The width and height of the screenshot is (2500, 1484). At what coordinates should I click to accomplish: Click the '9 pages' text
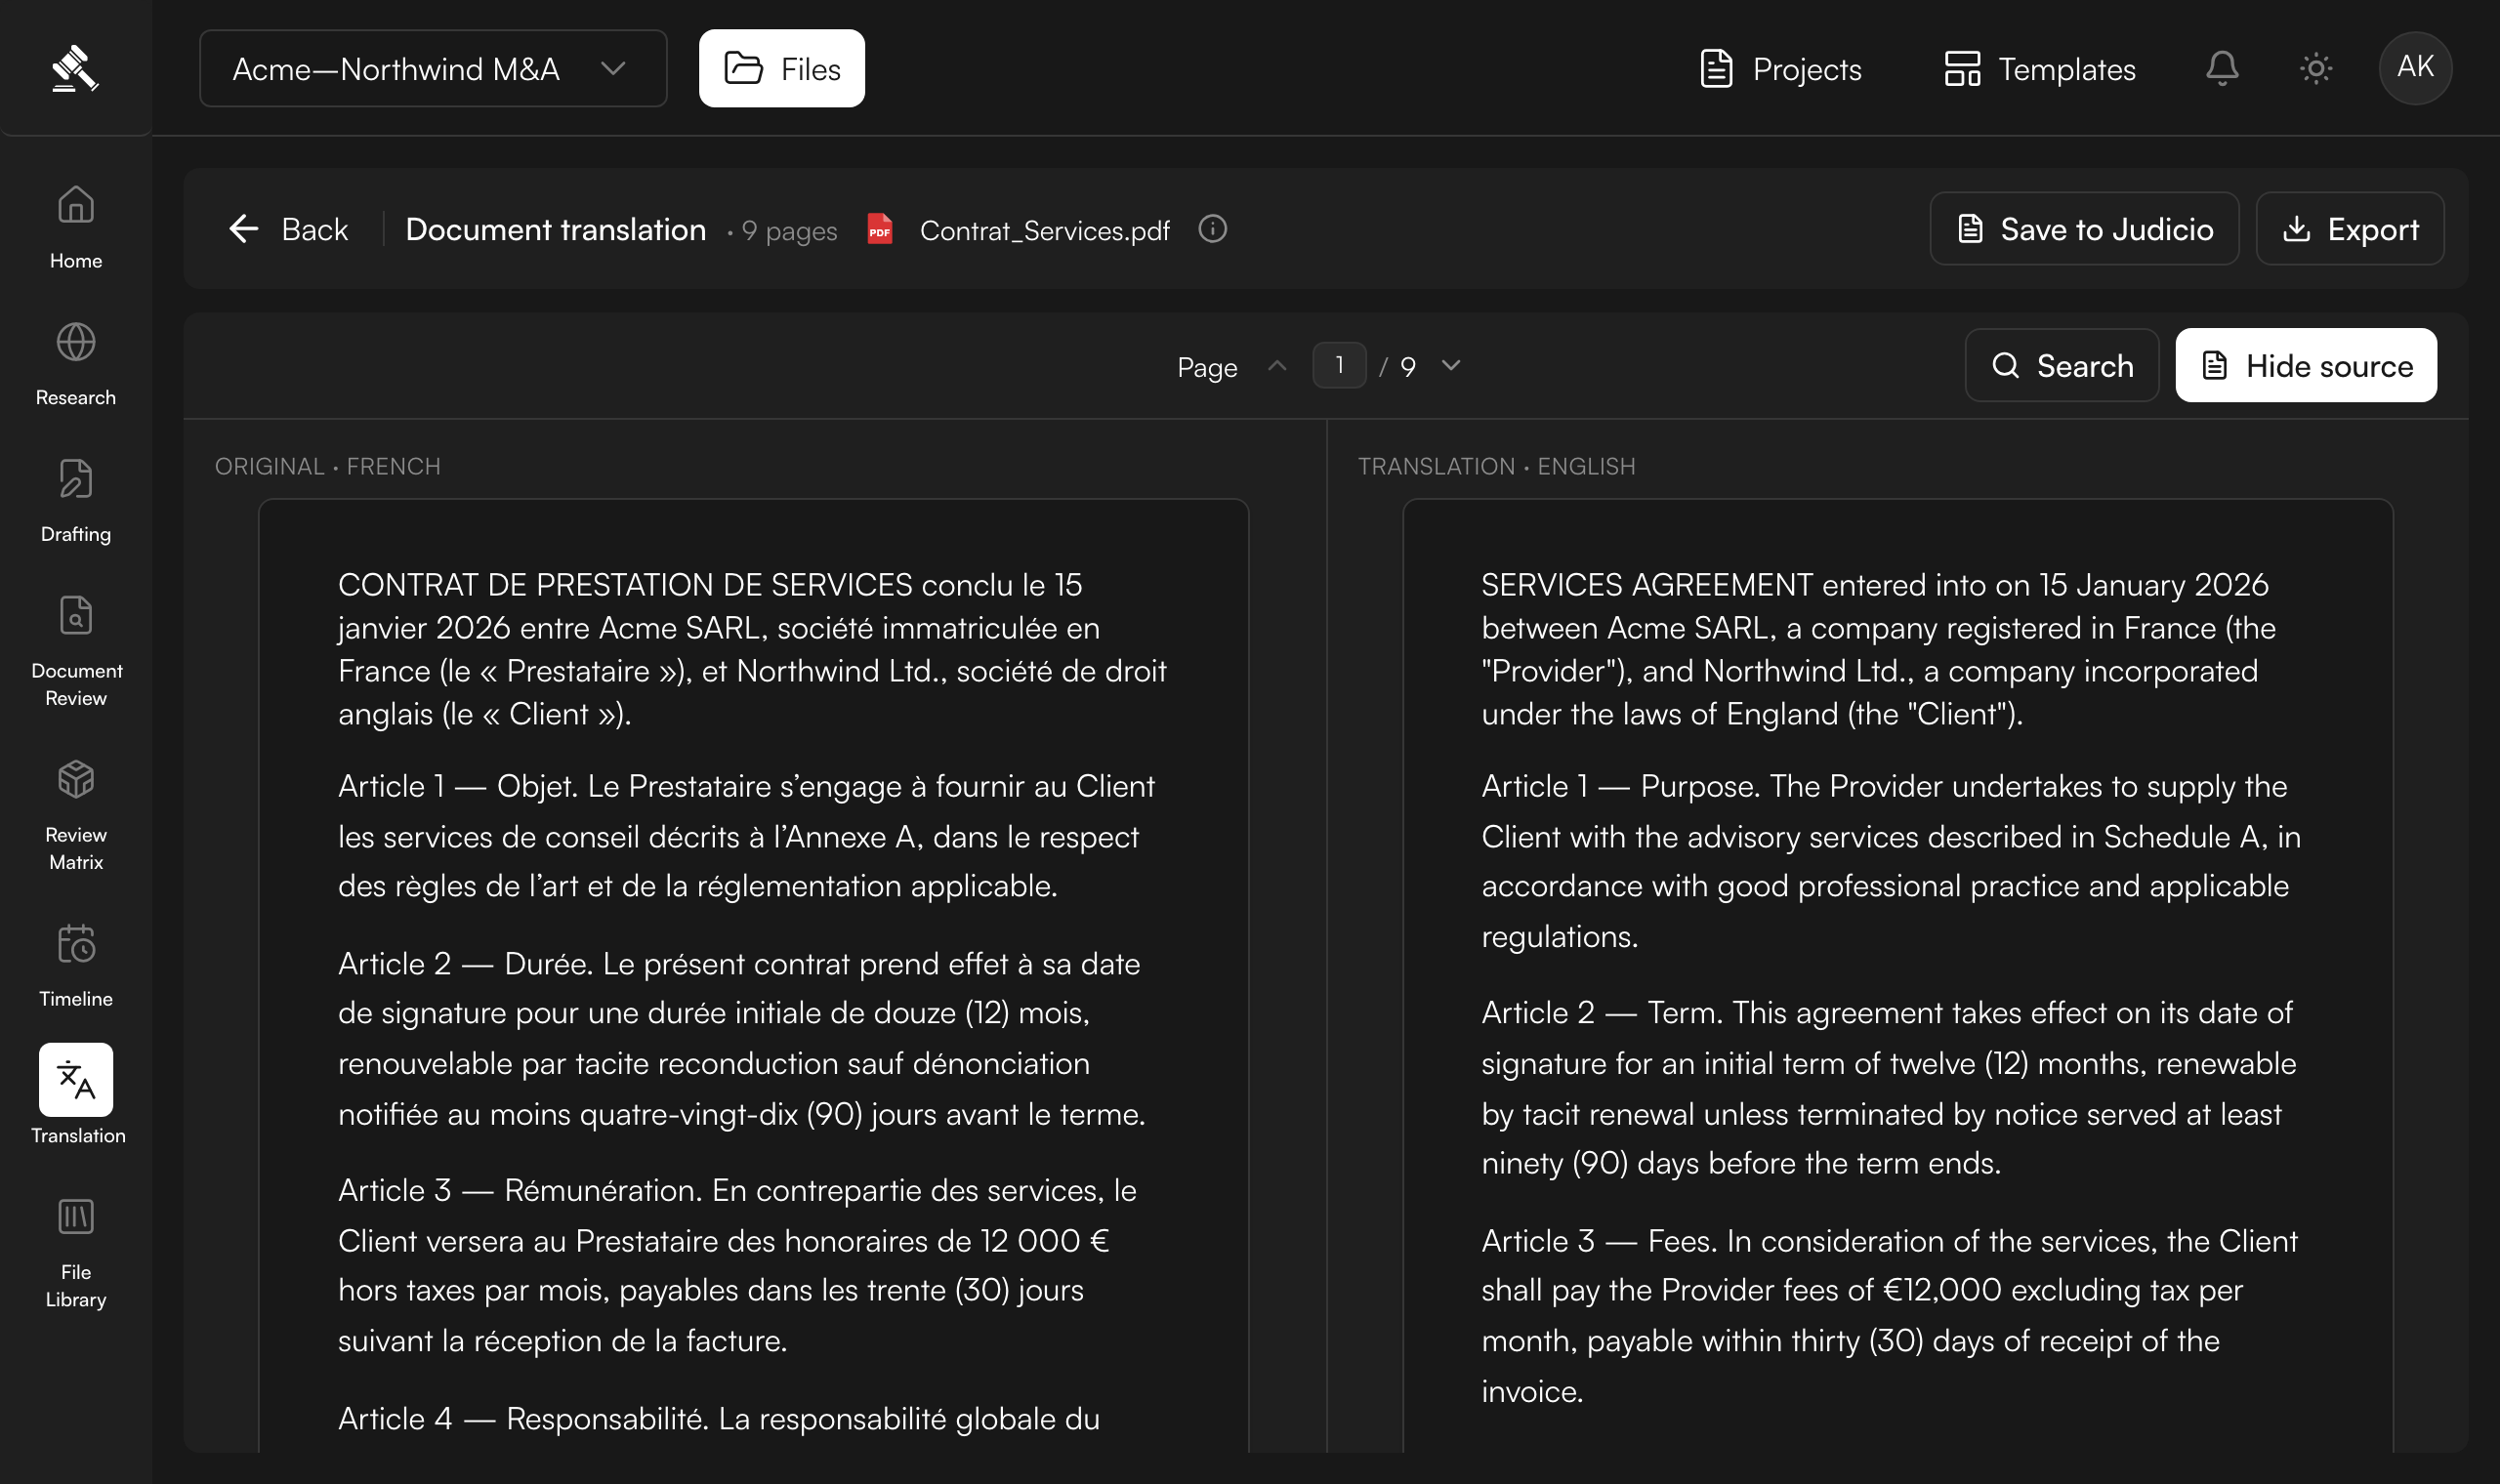coord(789,231)
